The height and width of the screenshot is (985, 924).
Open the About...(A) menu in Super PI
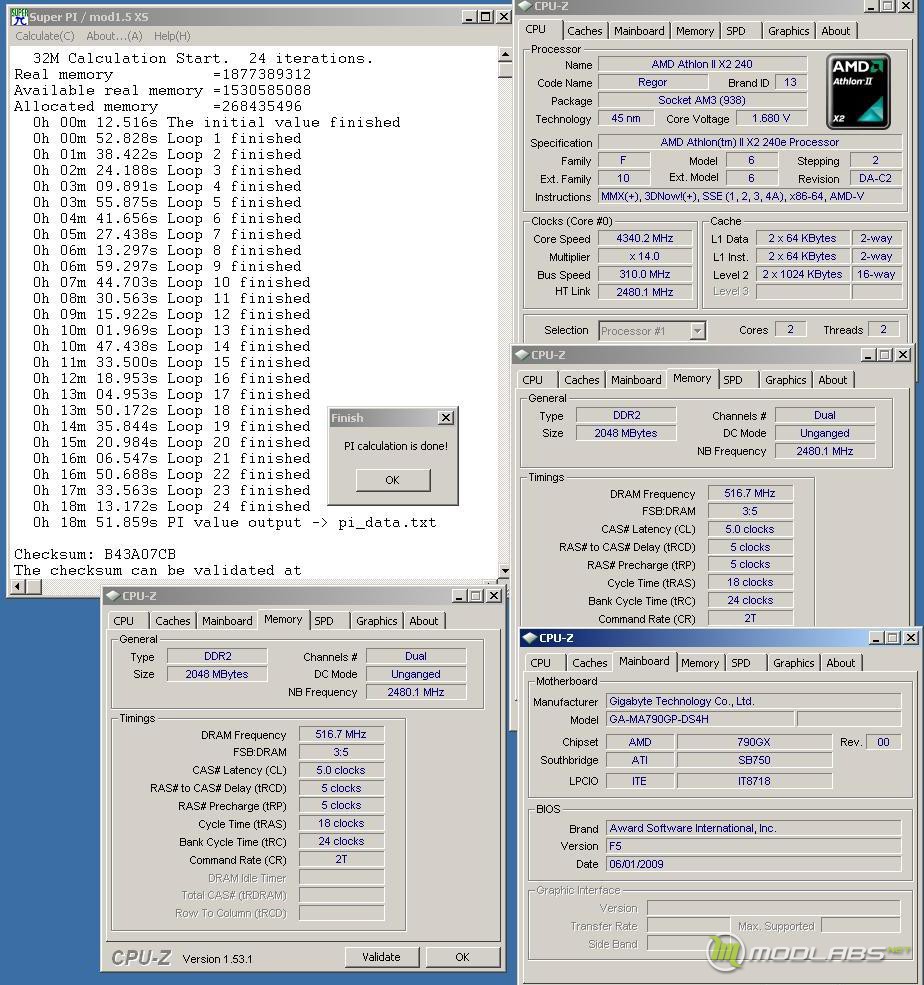point(114,36)
